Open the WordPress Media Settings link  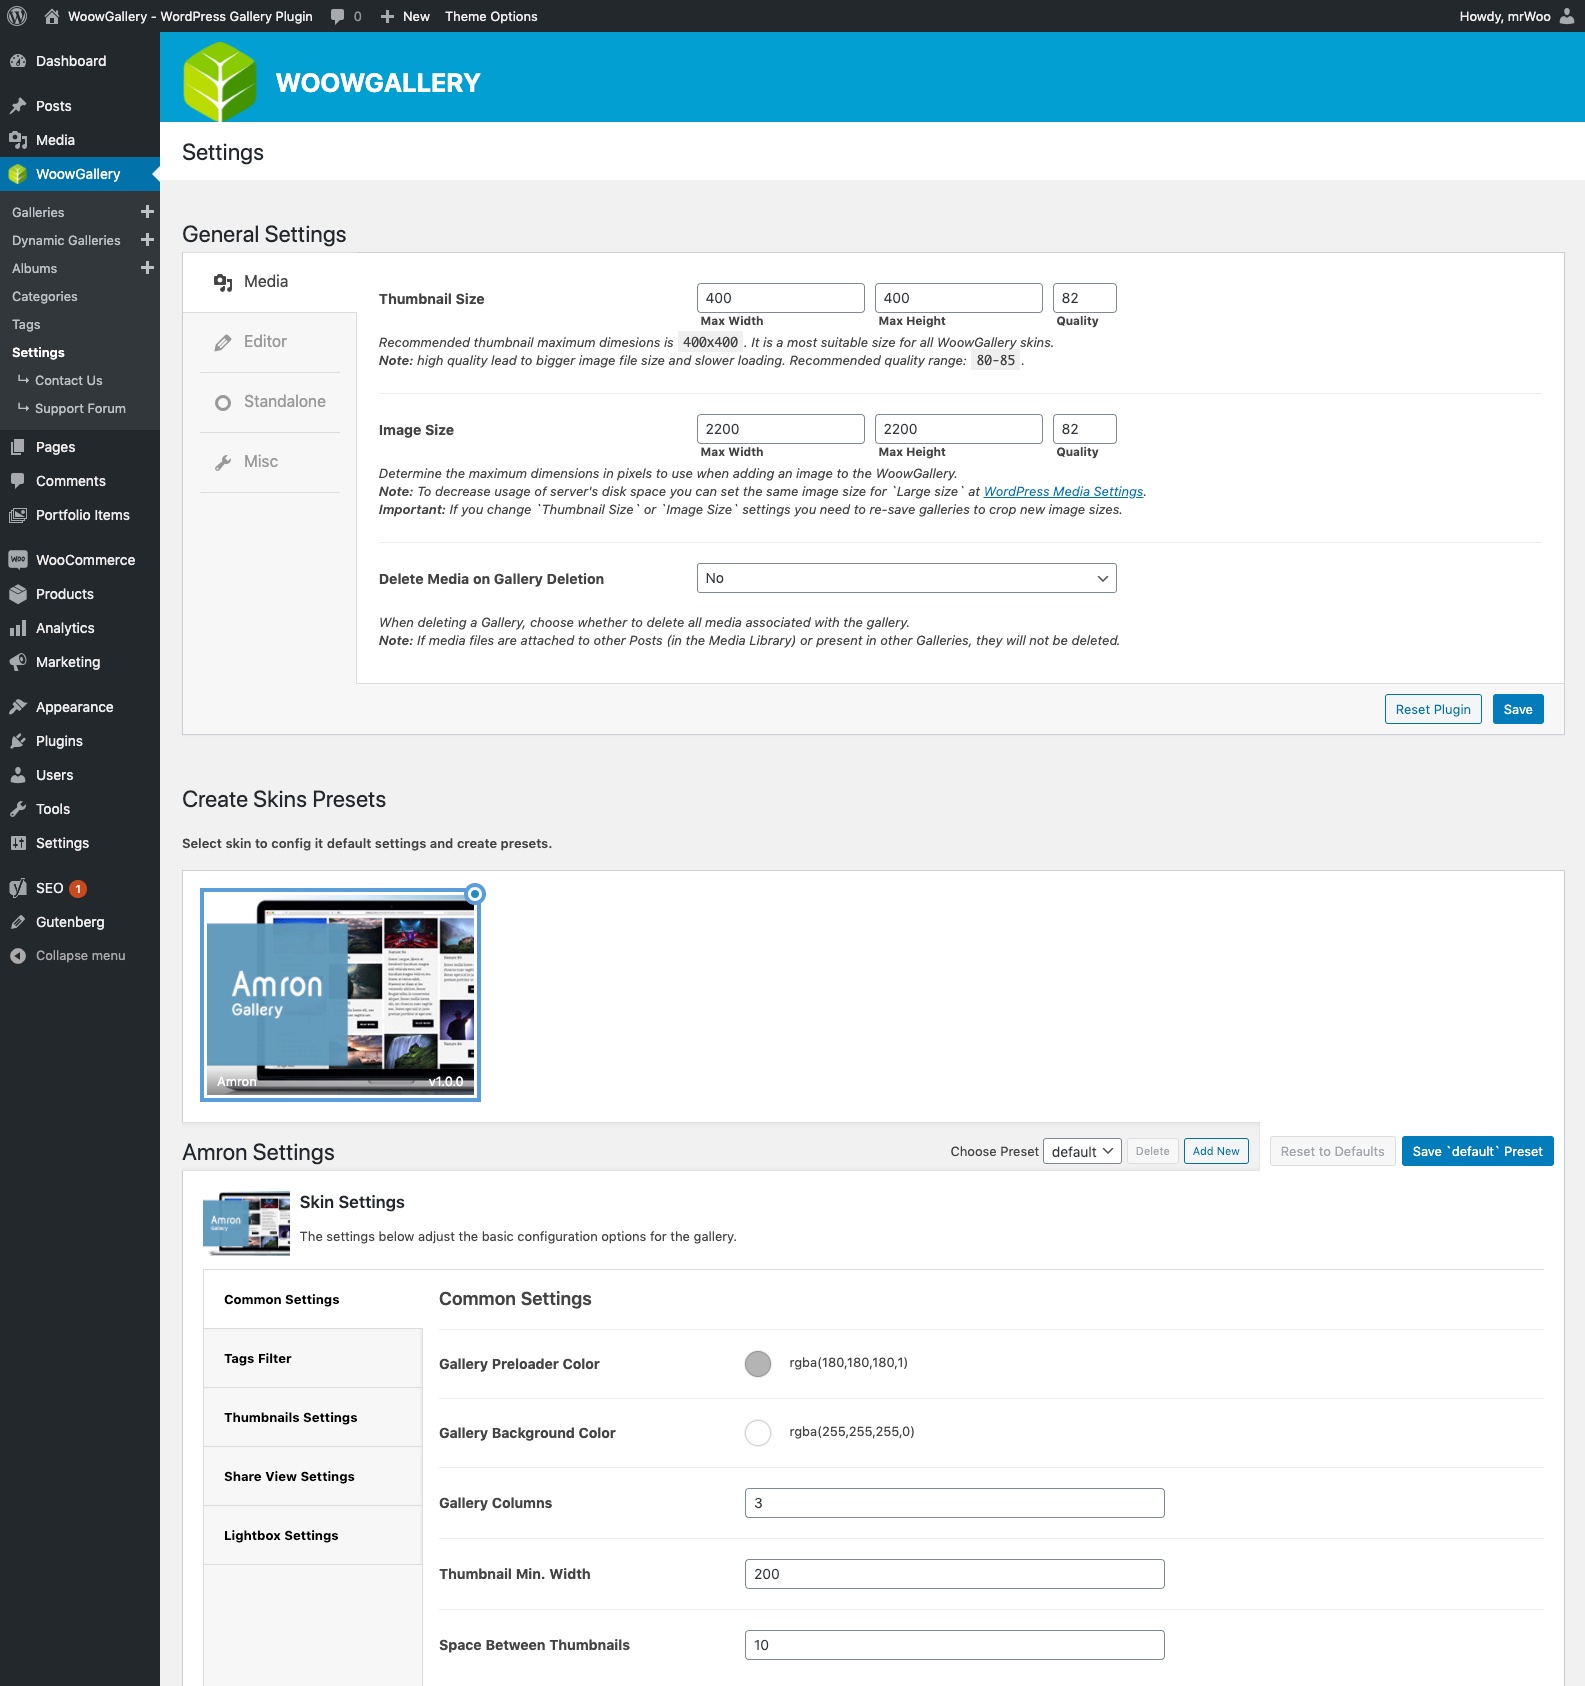[x=1063, y=491]
